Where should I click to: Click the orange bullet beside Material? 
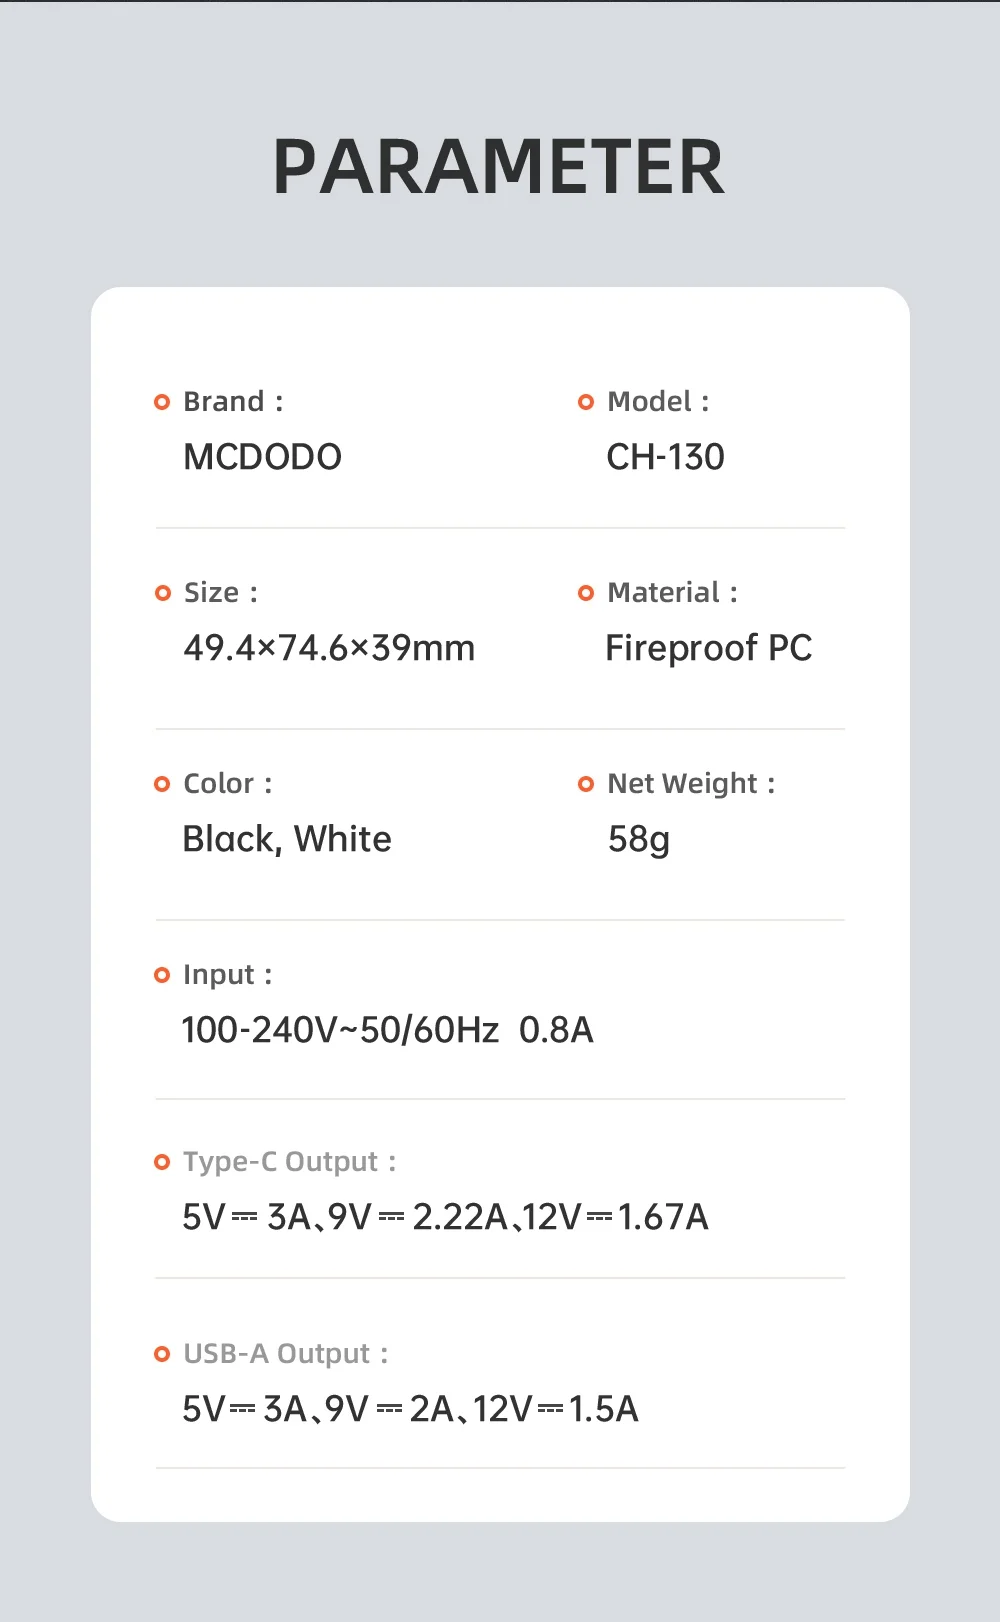[586, 593]
